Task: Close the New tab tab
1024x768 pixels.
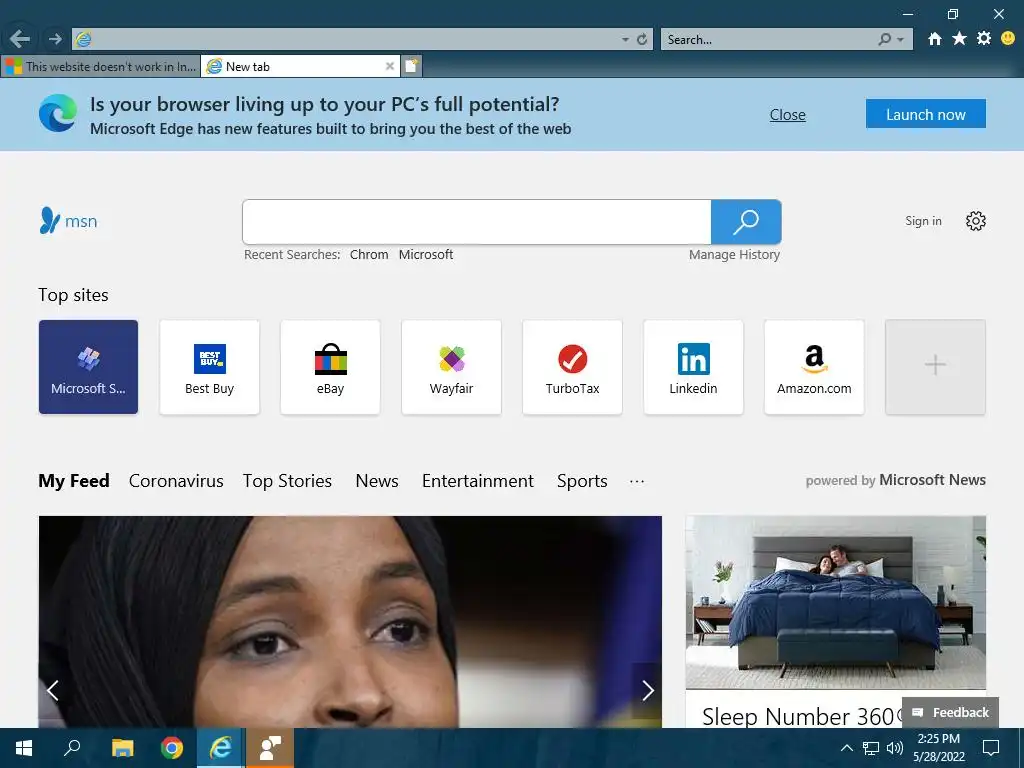Action: (390, 66)
